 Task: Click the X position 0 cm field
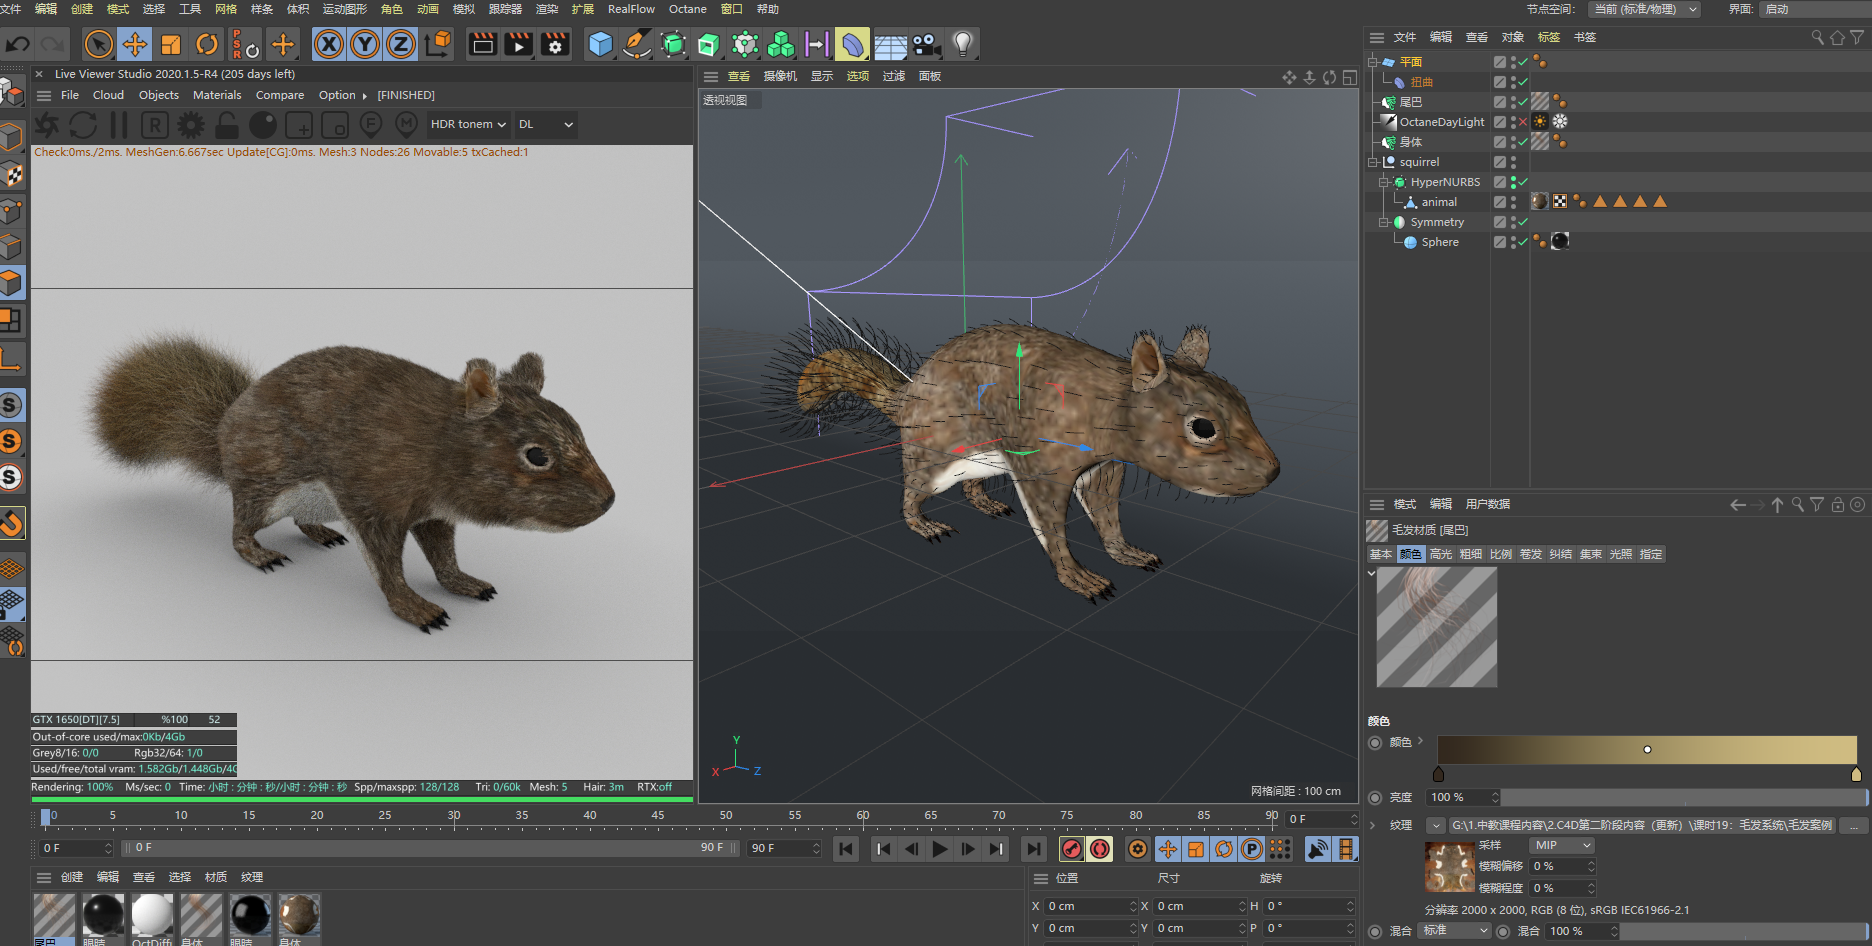(x=1090, y=906)
